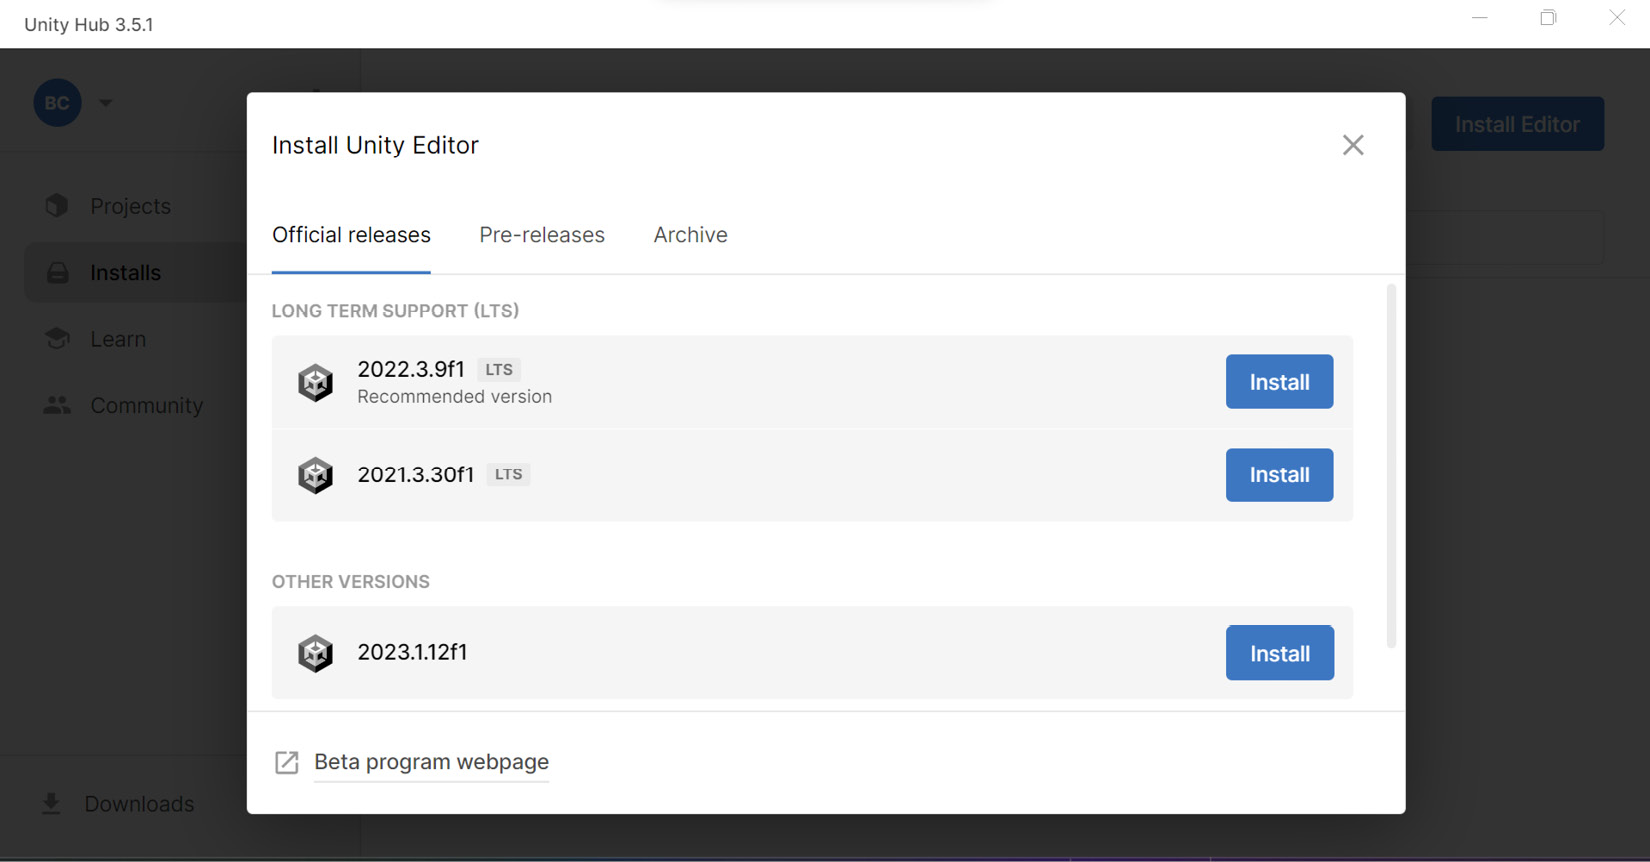1650x862 pixels.
Task: Click the Projects cube icon in sidebar
Action: pos(57,205)
